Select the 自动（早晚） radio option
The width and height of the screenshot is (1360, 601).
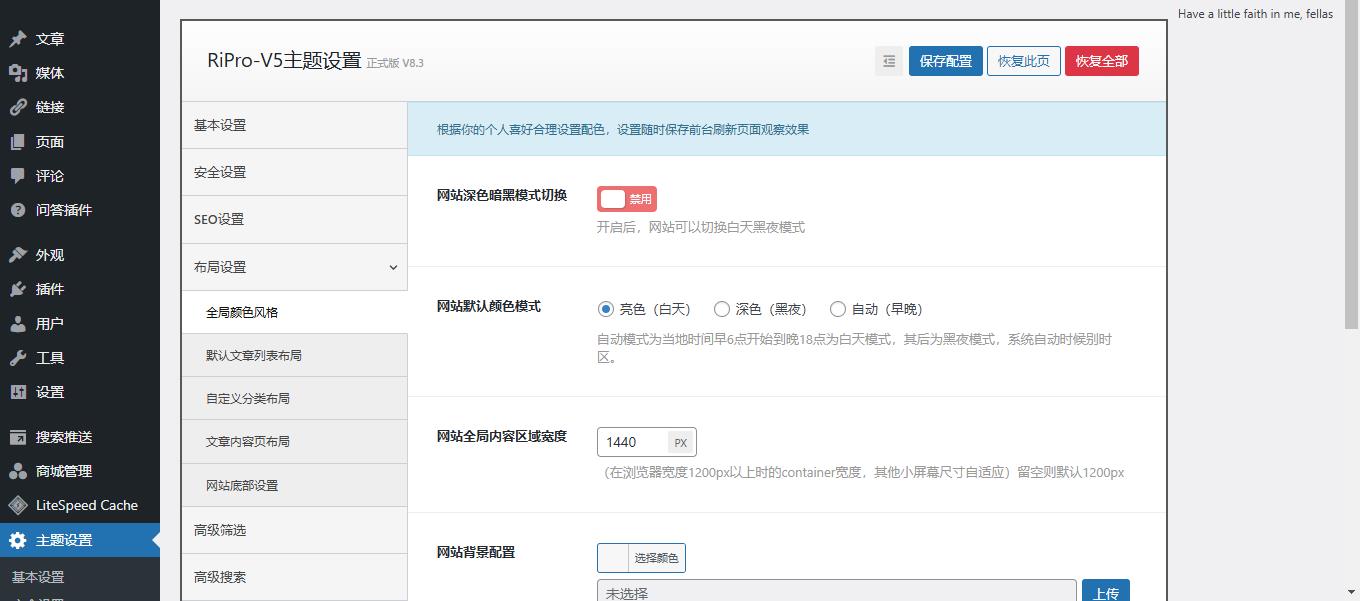coord(838,309)
